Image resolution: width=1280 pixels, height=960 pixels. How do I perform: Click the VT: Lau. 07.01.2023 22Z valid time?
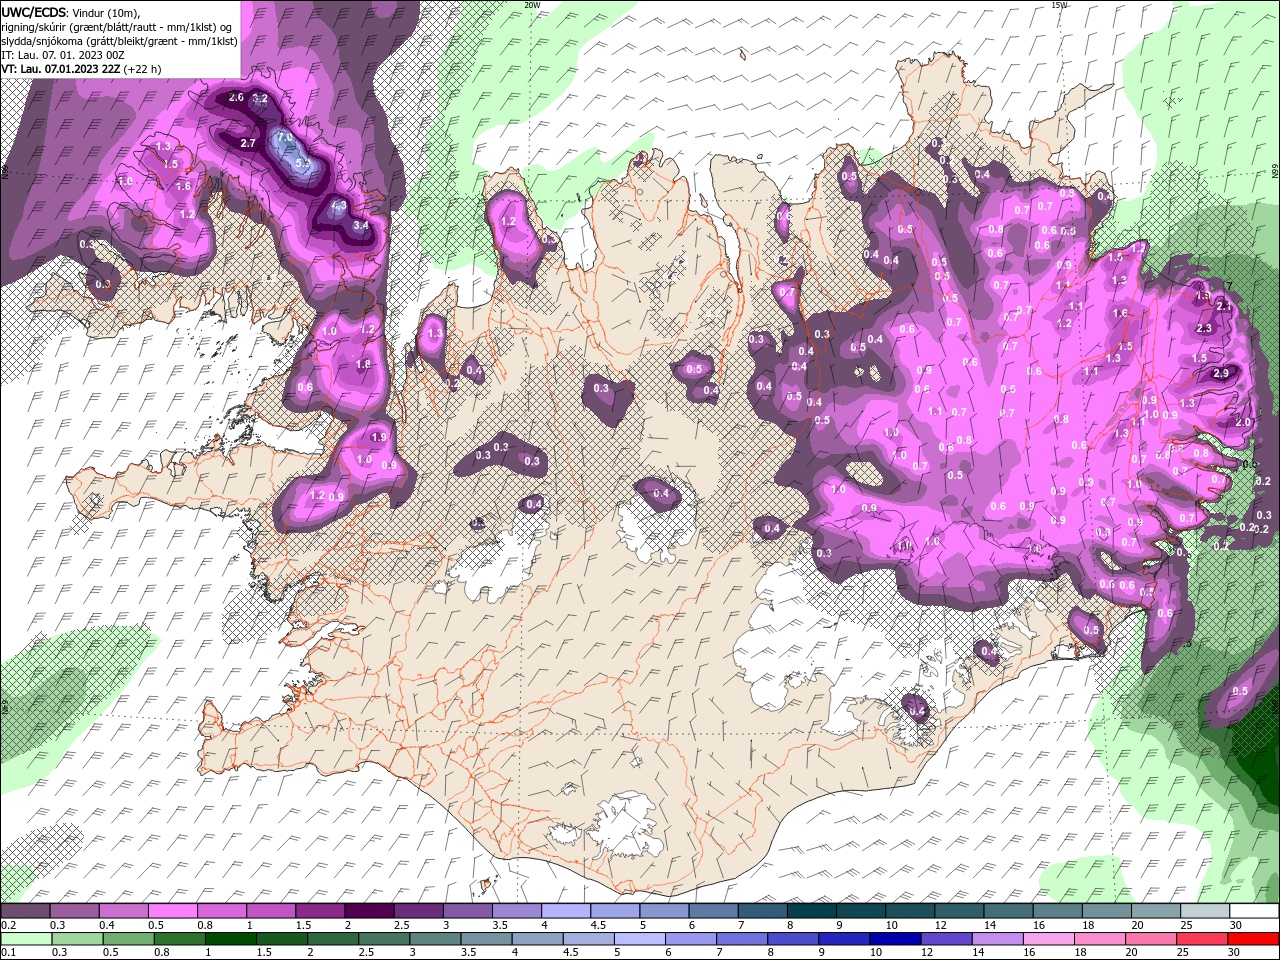coord(61,69)
